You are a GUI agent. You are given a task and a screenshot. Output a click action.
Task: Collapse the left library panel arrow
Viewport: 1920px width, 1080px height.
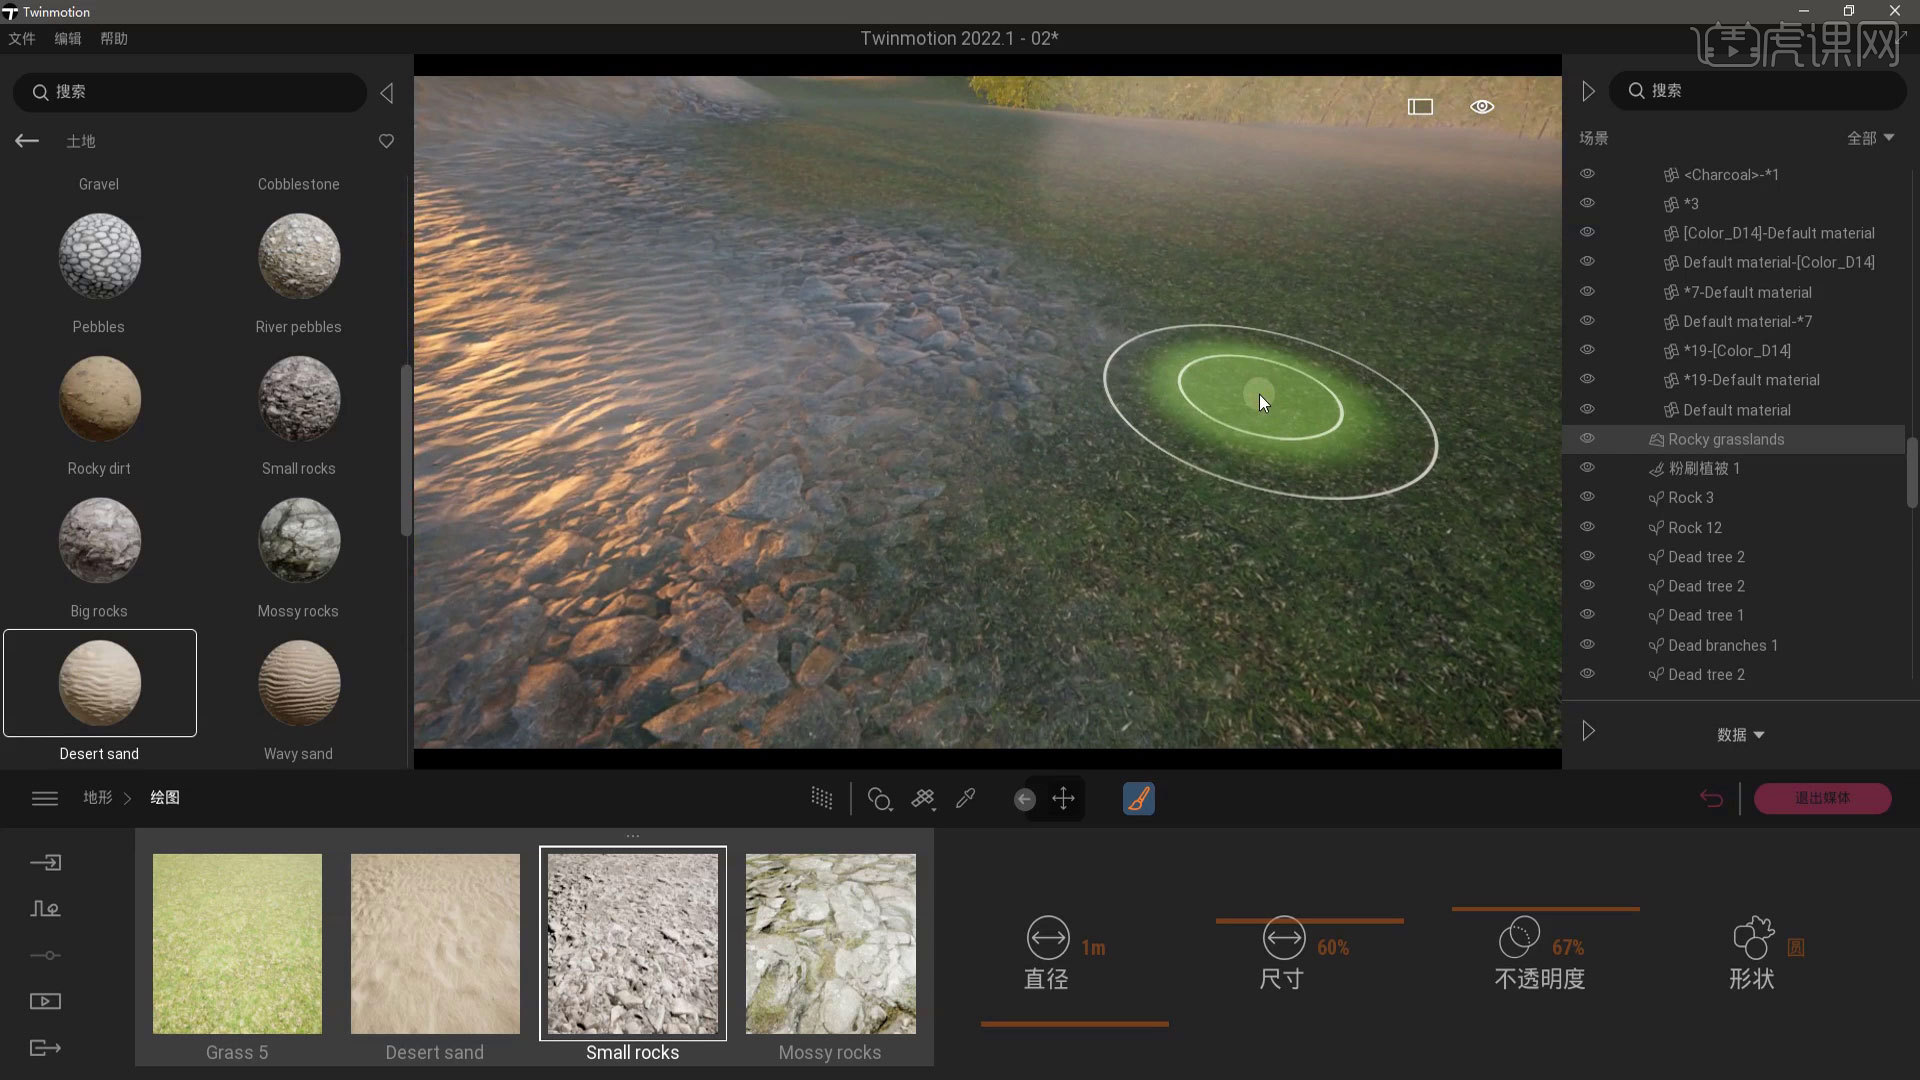(387, 93)
